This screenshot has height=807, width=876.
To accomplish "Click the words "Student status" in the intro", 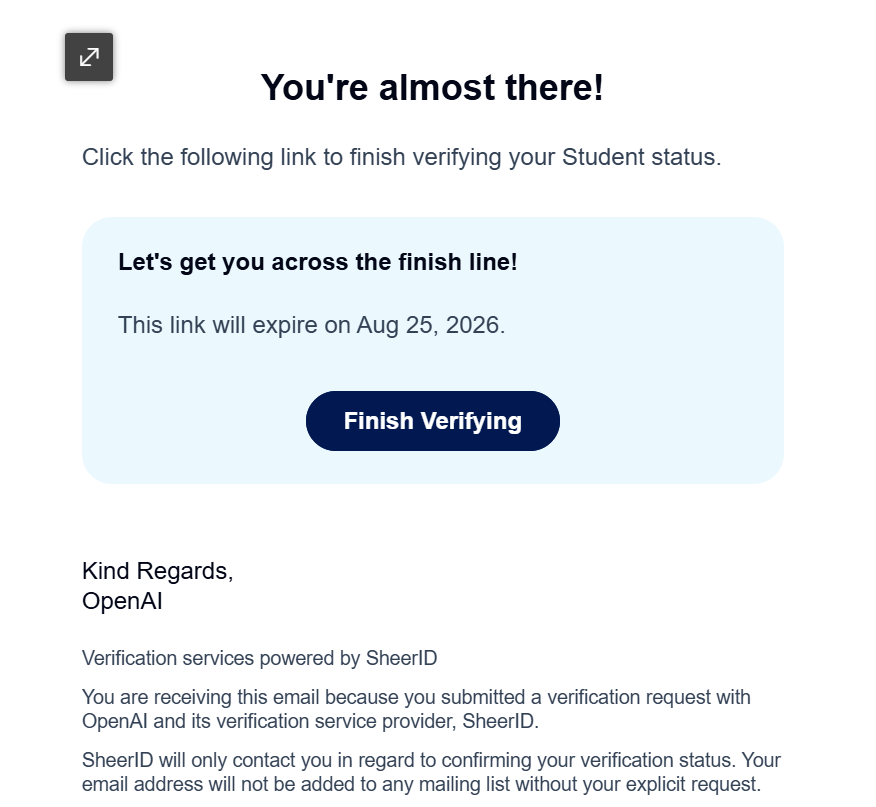I will coord(638,157).
